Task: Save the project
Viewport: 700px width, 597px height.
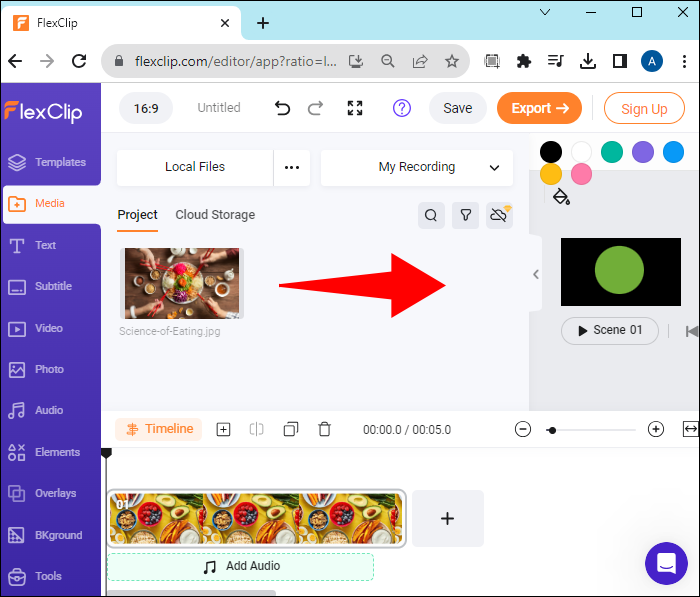Action: point(458,108)
